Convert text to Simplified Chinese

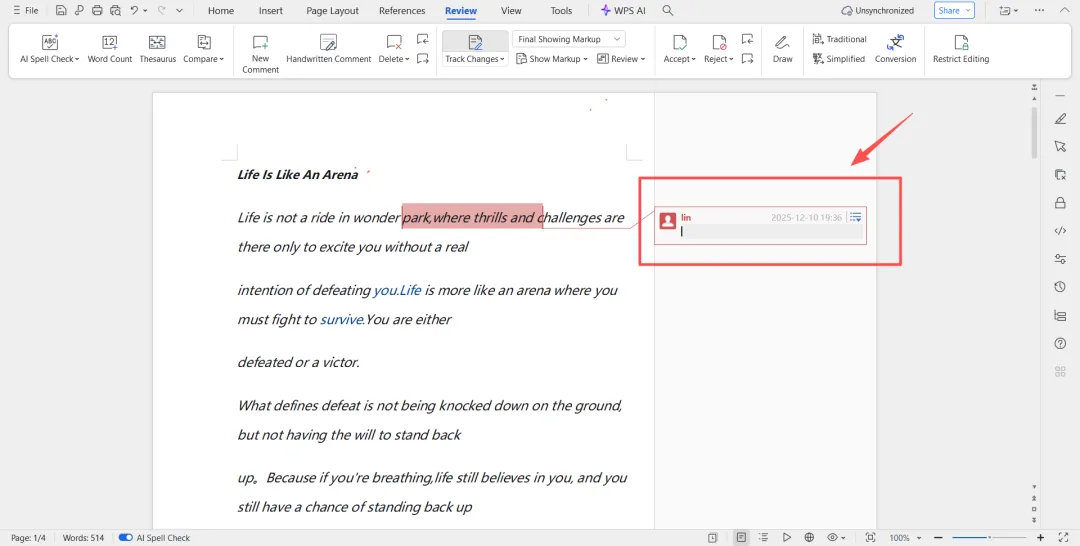[x=839, y=59]
